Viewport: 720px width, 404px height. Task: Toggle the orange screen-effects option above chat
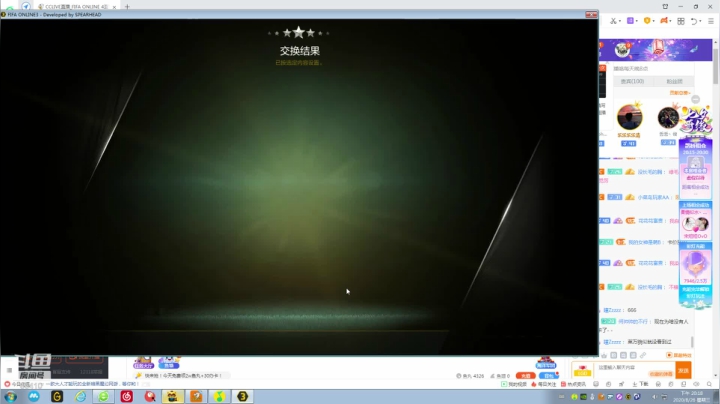click(679, 355)
